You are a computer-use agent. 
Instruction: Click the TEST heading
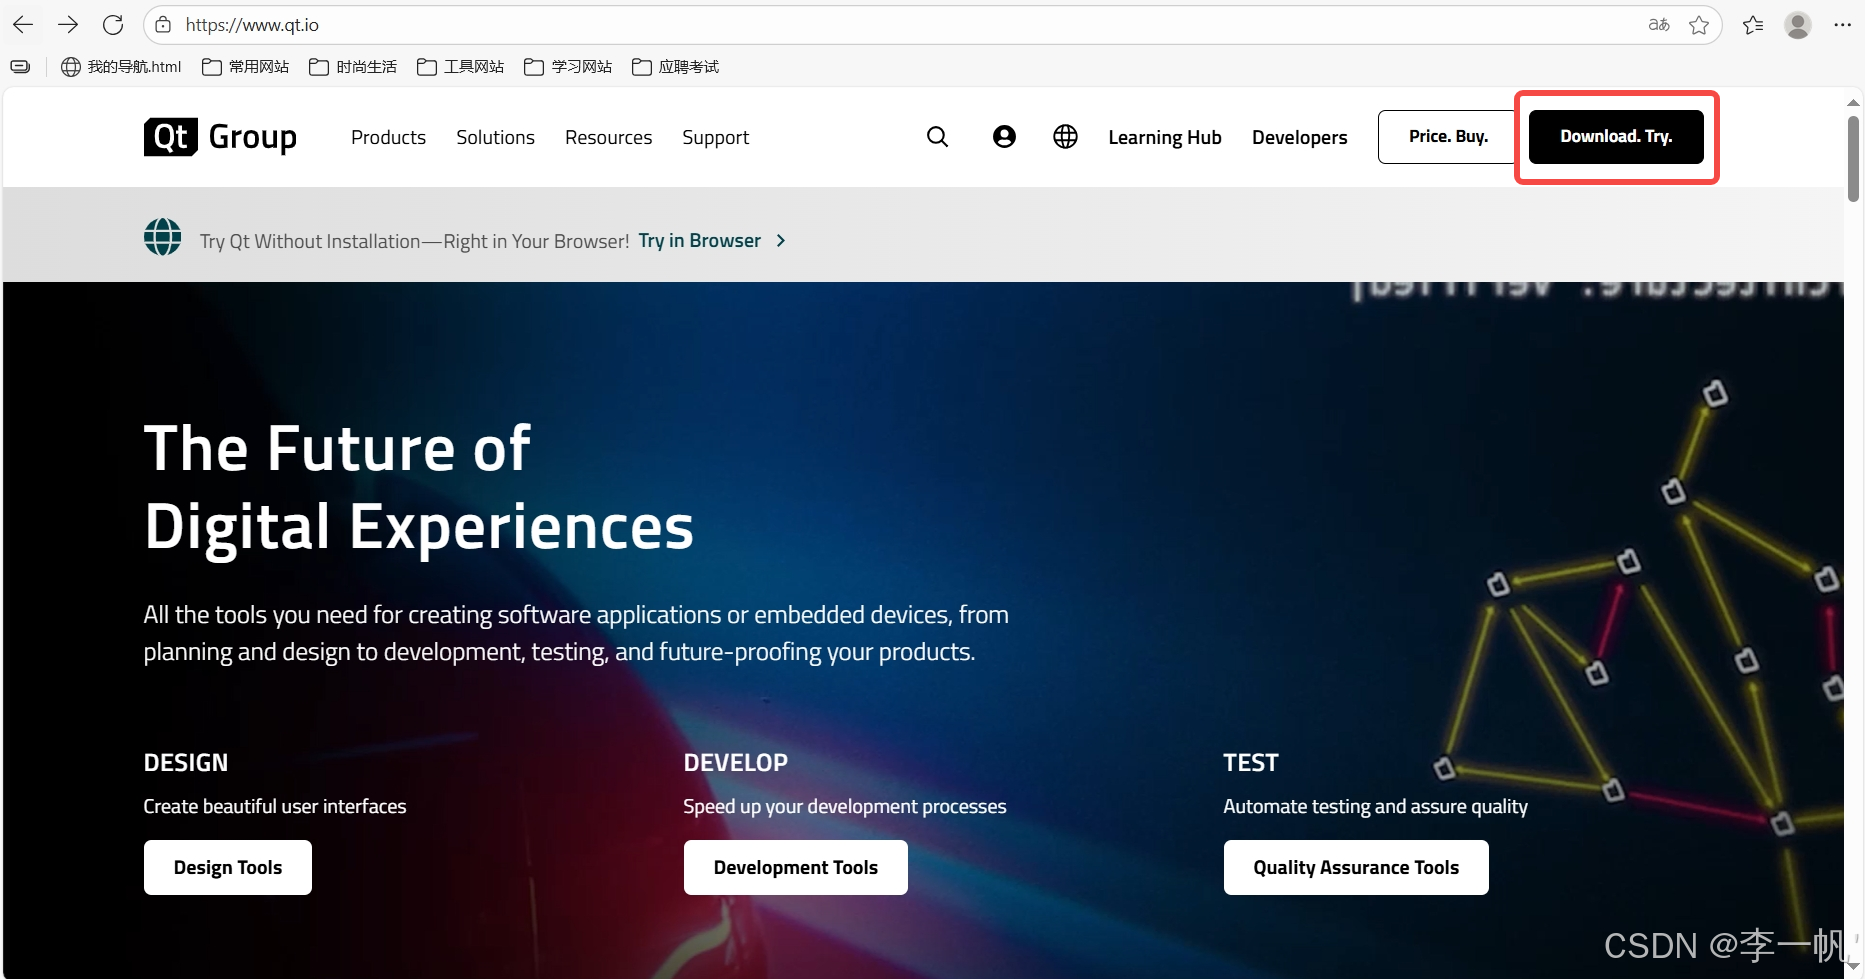[1251, 763]
